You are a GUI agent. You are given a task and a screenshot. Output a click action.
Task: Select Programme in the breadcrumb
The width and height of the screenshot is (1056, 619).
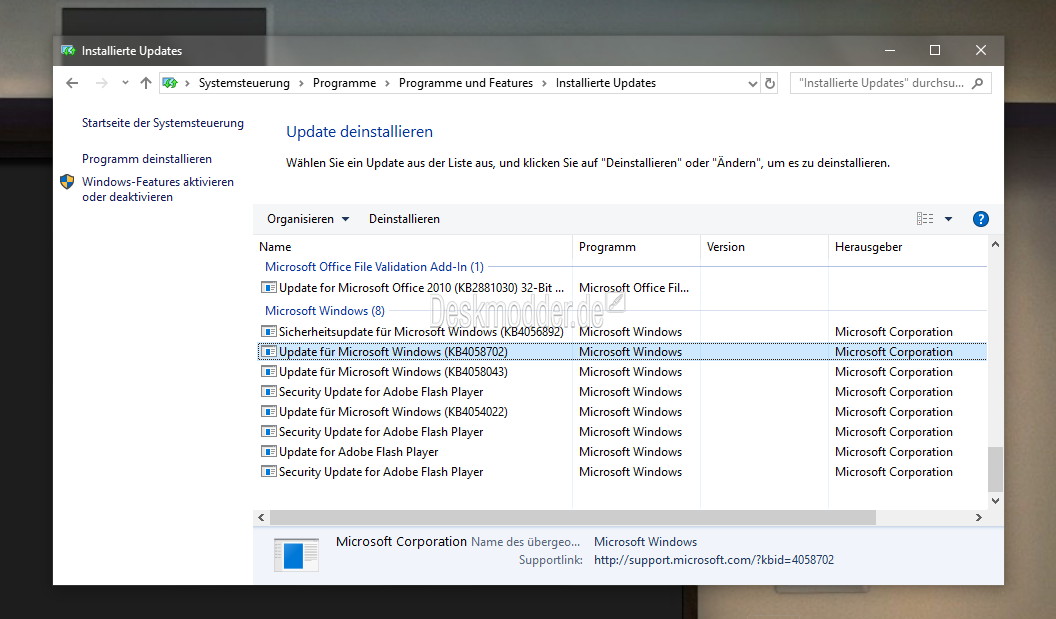pyautogui.click(x=344, y=83)
